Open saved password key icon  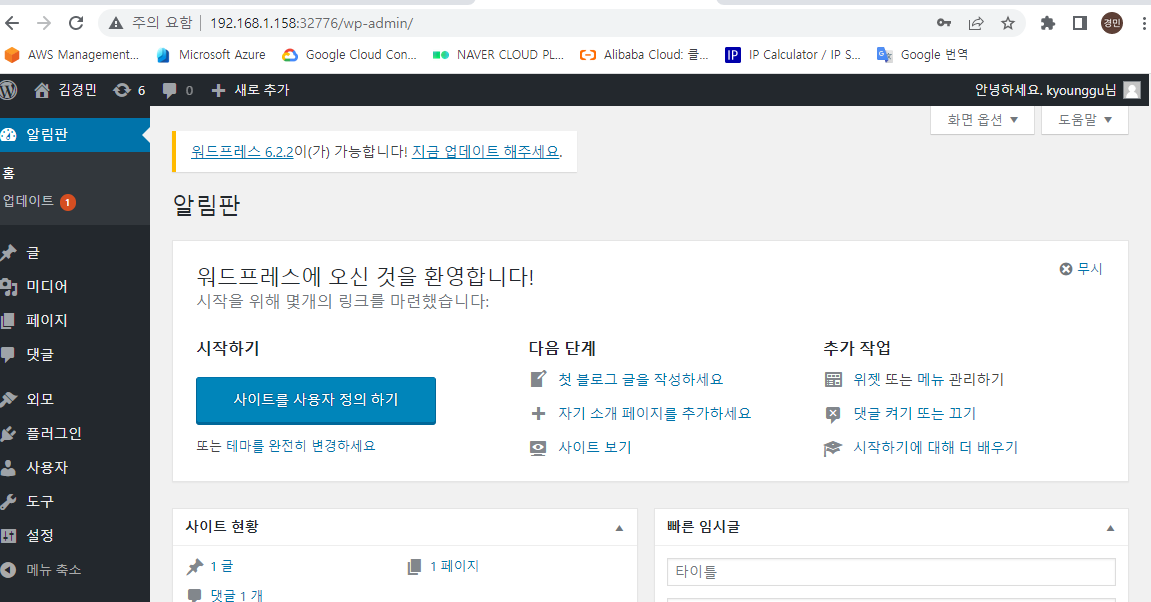click(944, 23)
